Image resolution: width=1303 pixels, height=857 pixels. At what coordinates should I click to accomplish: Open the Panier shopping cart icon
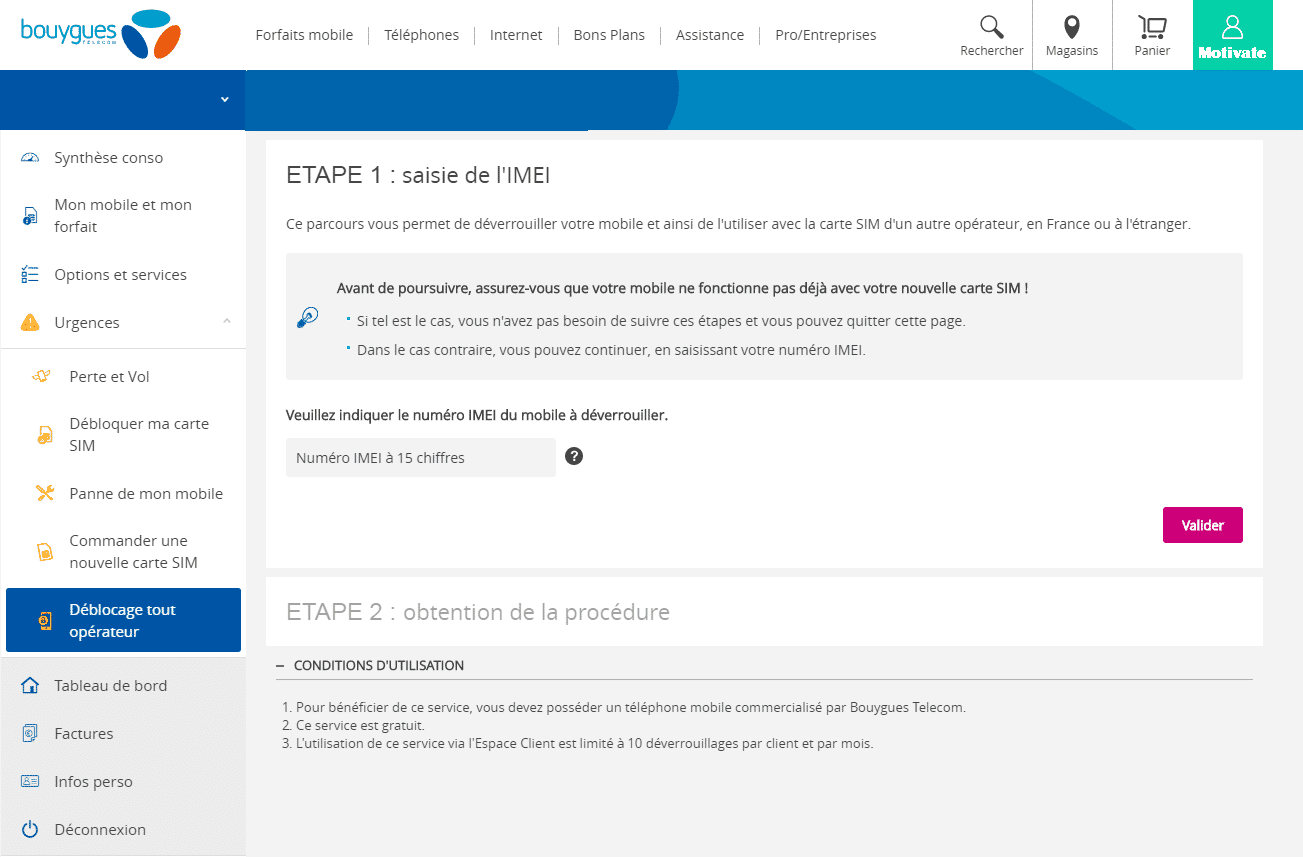pyautogui.click(x=1152, y=27)
